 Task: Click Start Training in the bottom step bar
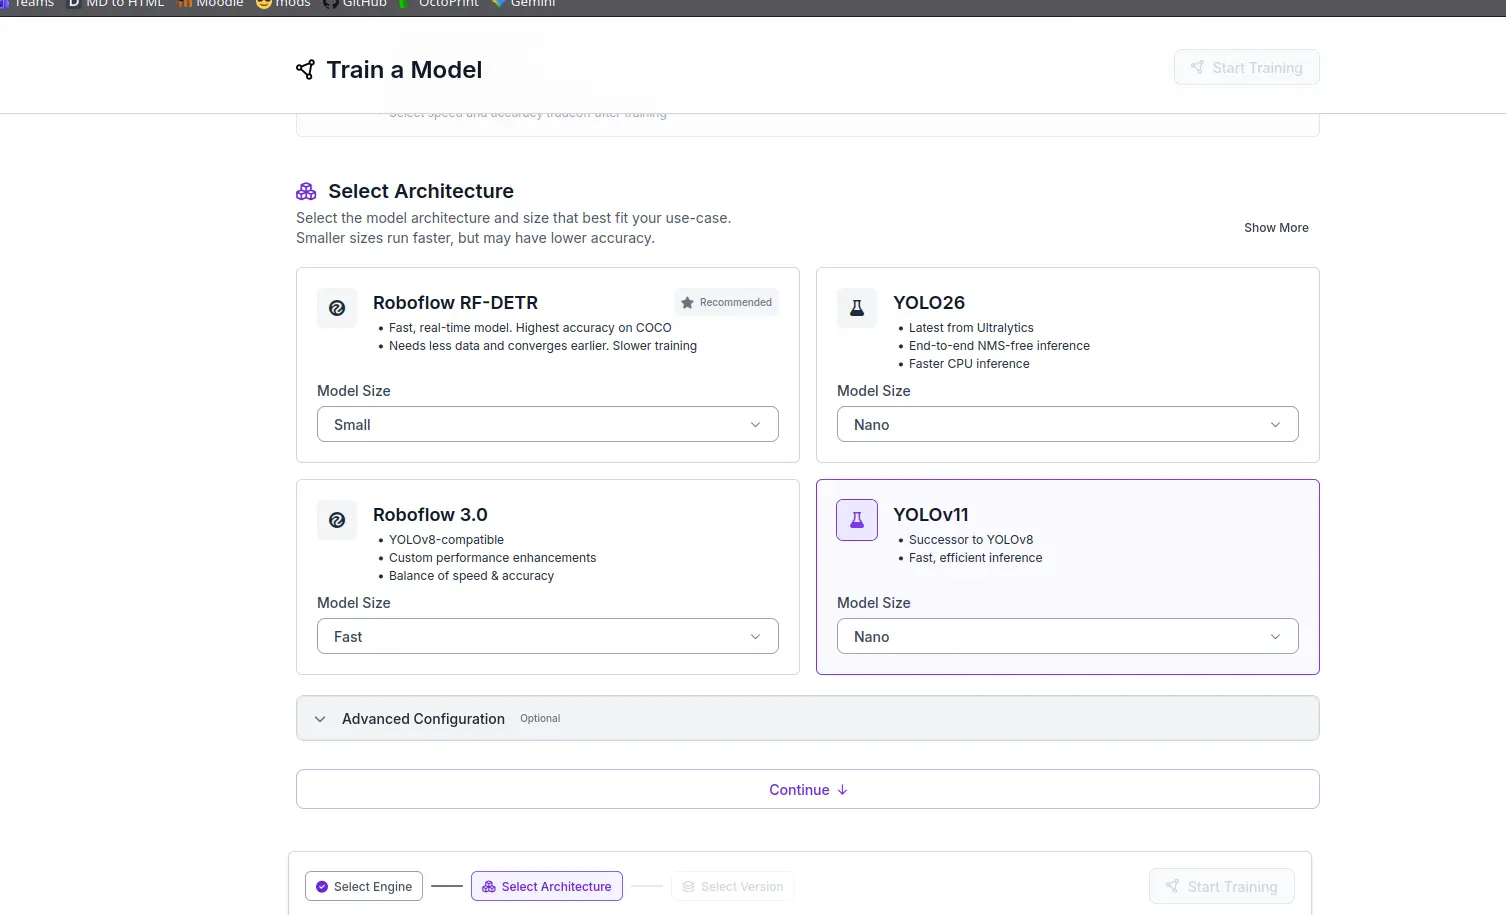point(1222,886)
